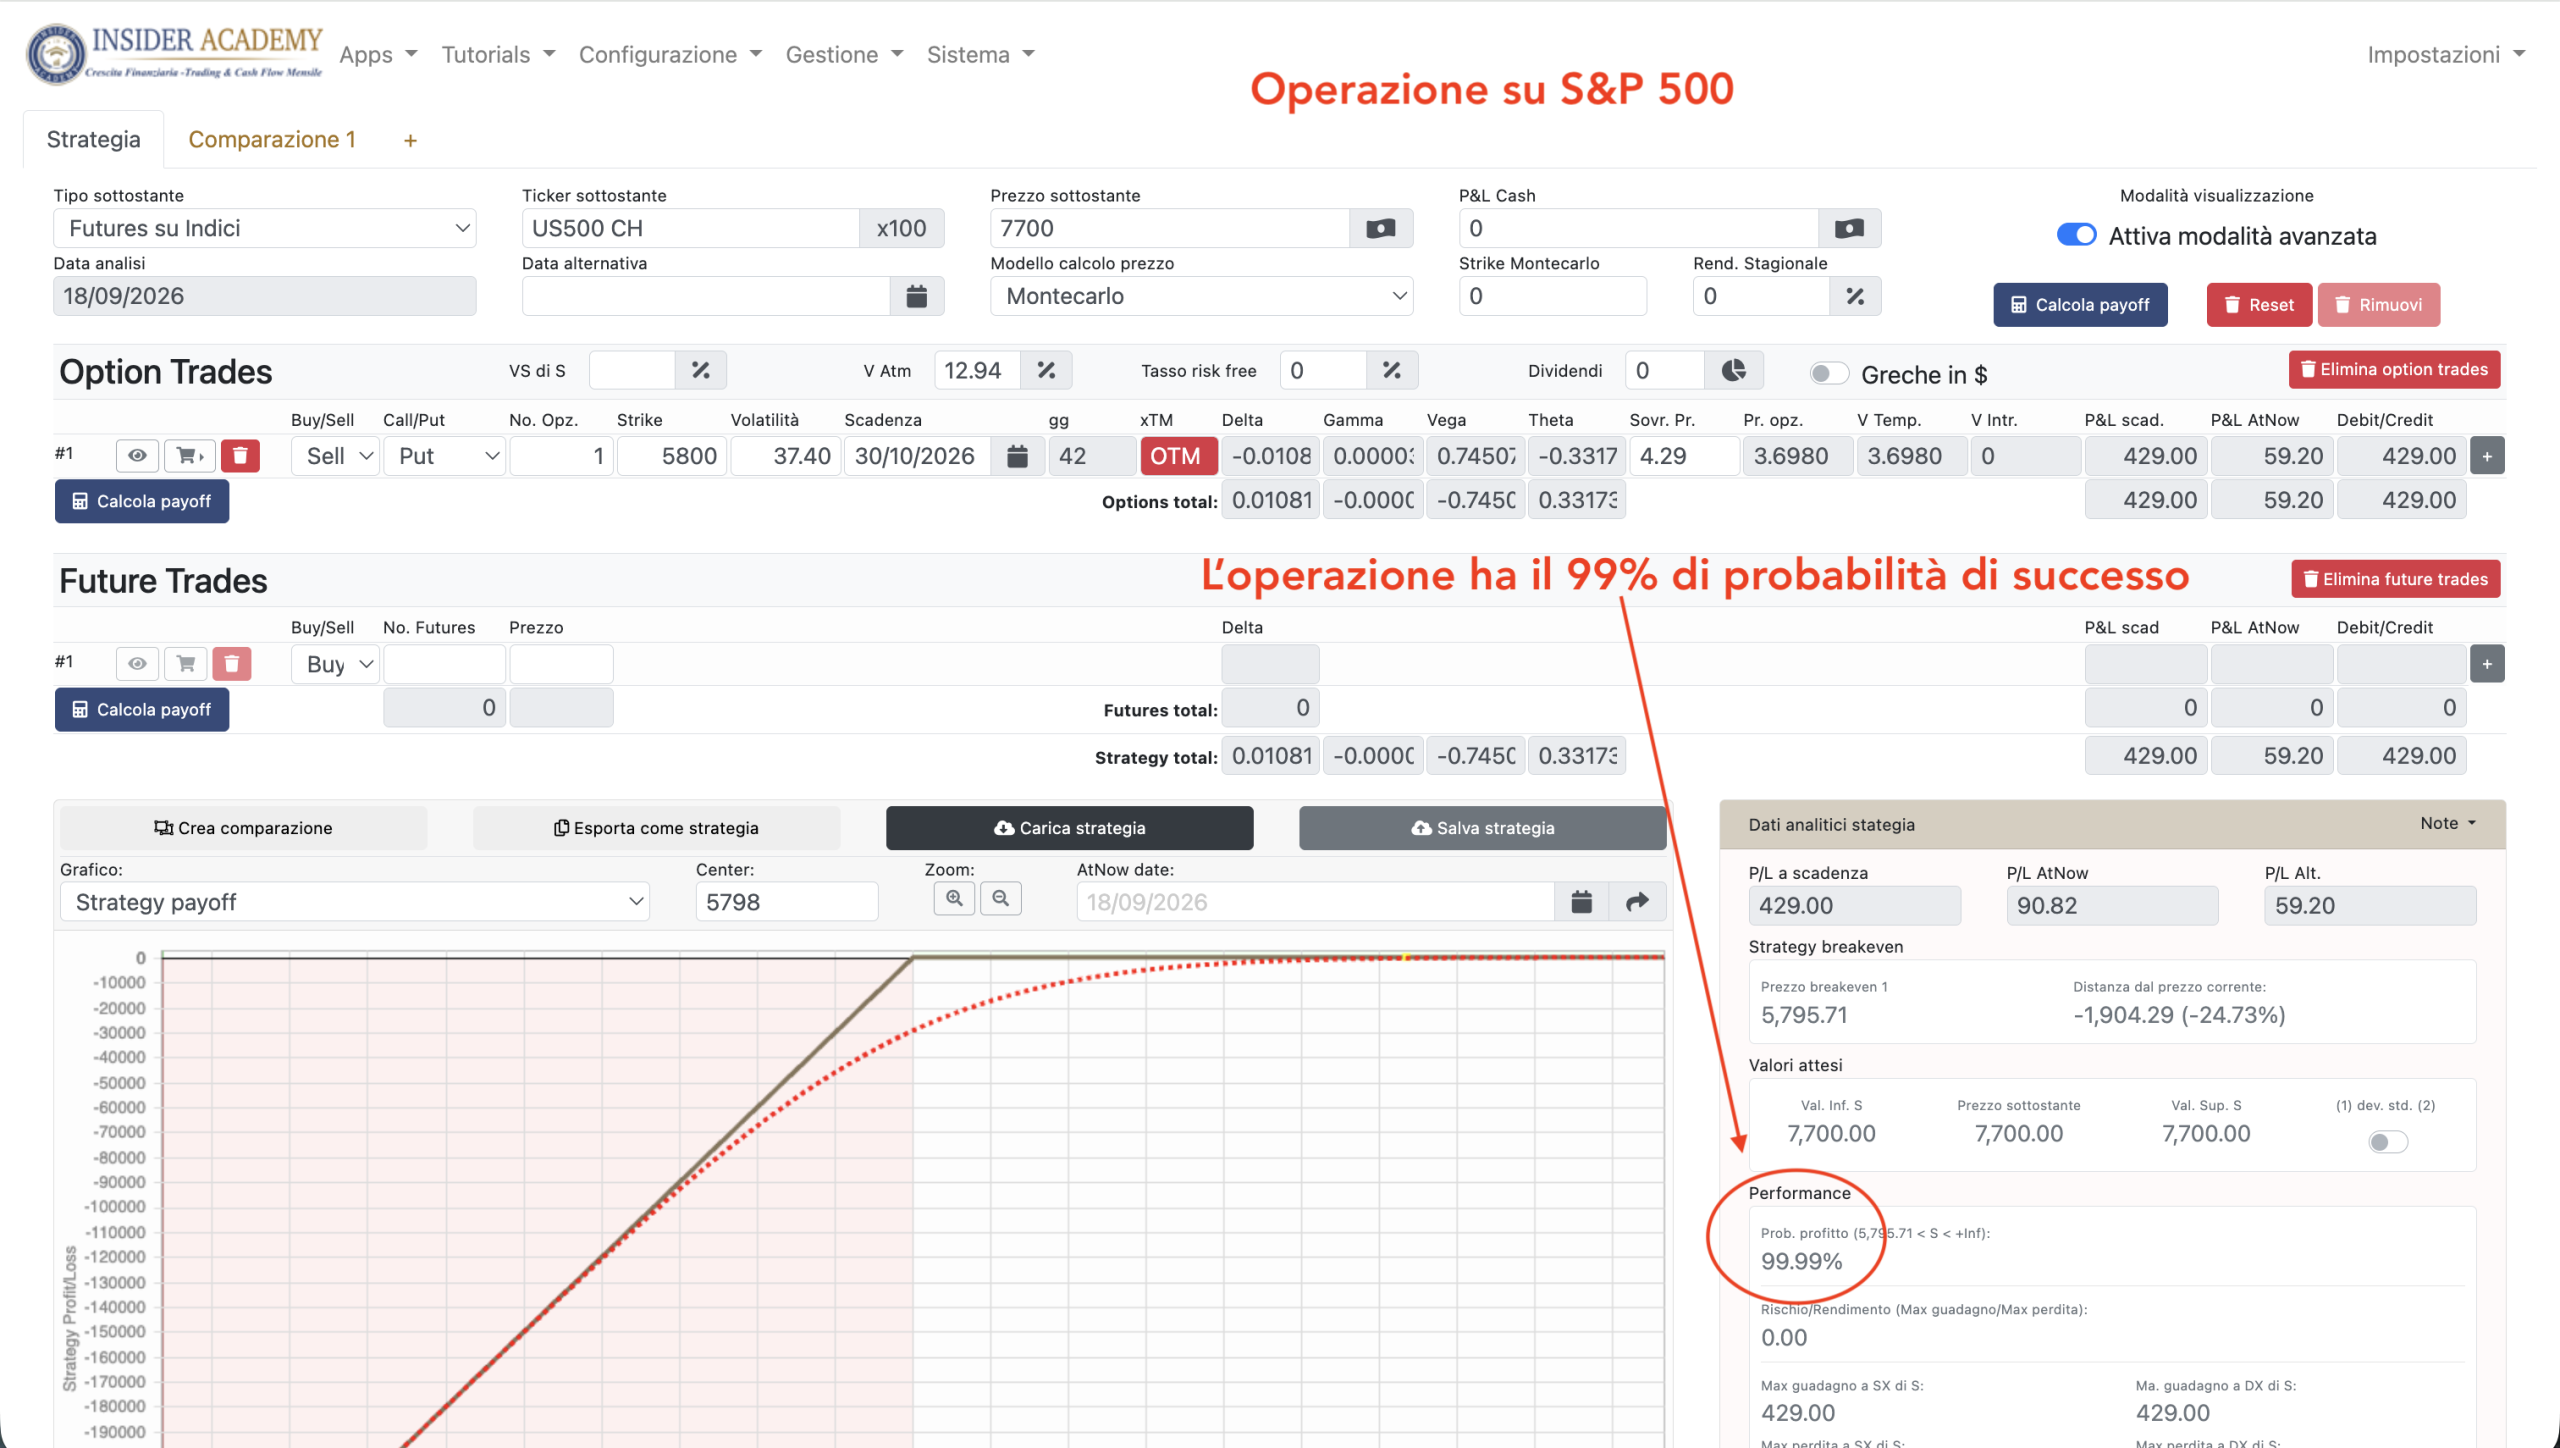Click the V Atm field showing 12.94
The width and height of the screenshot is (2560, 1448).
click(x=977, y=371)
